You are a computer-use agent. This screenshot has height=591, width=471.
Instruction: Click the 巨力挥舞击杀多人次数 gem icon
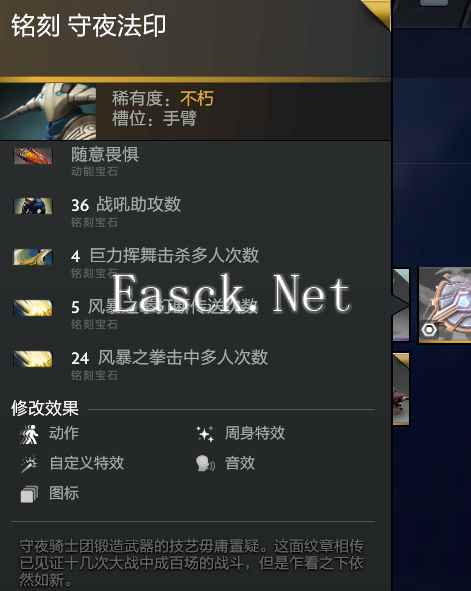33,257
